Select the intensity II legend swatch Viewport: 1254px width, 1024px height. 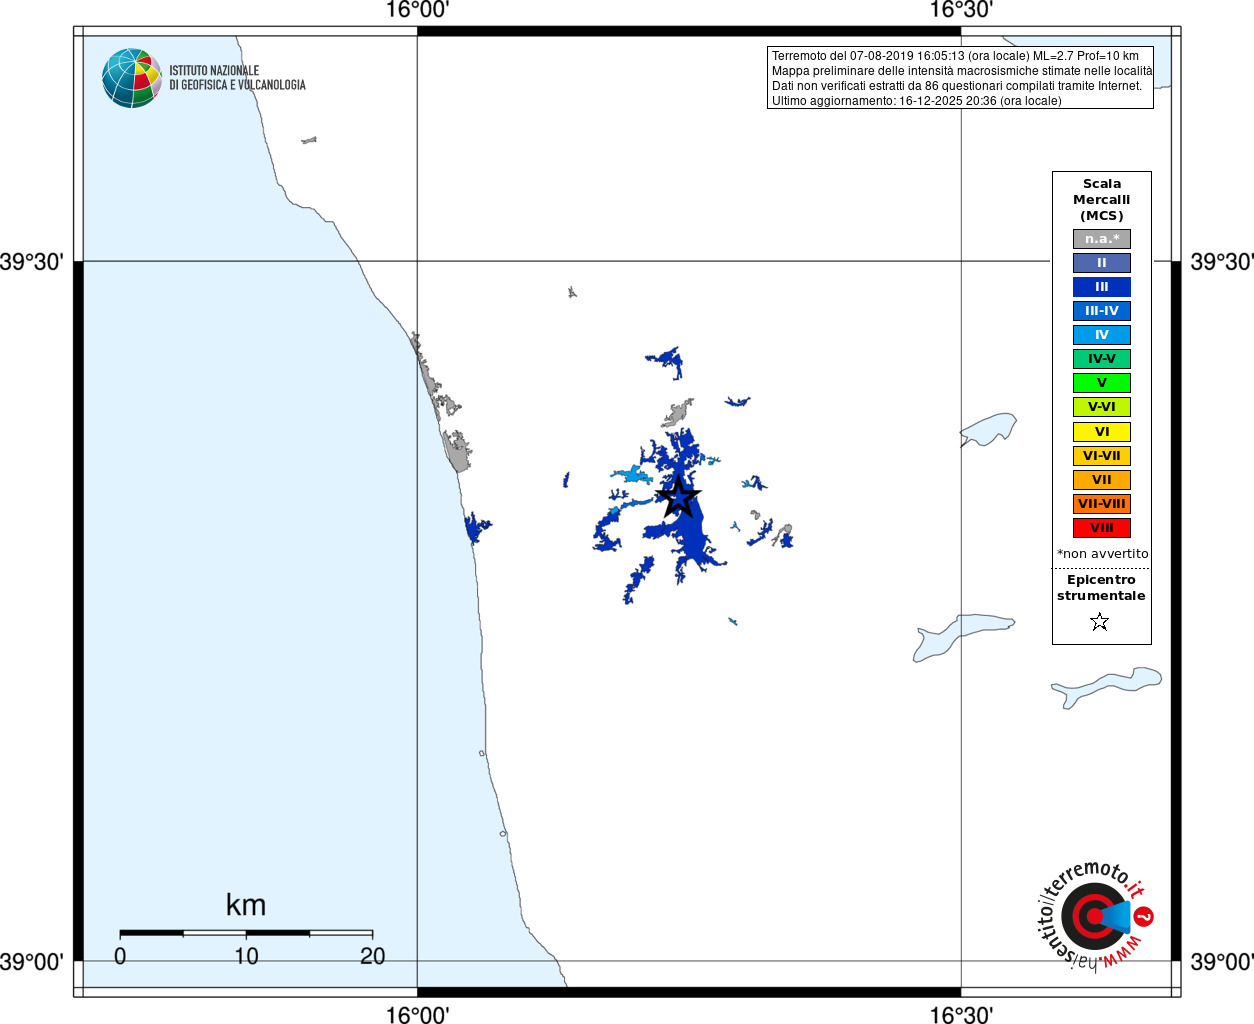[1102, 263]
